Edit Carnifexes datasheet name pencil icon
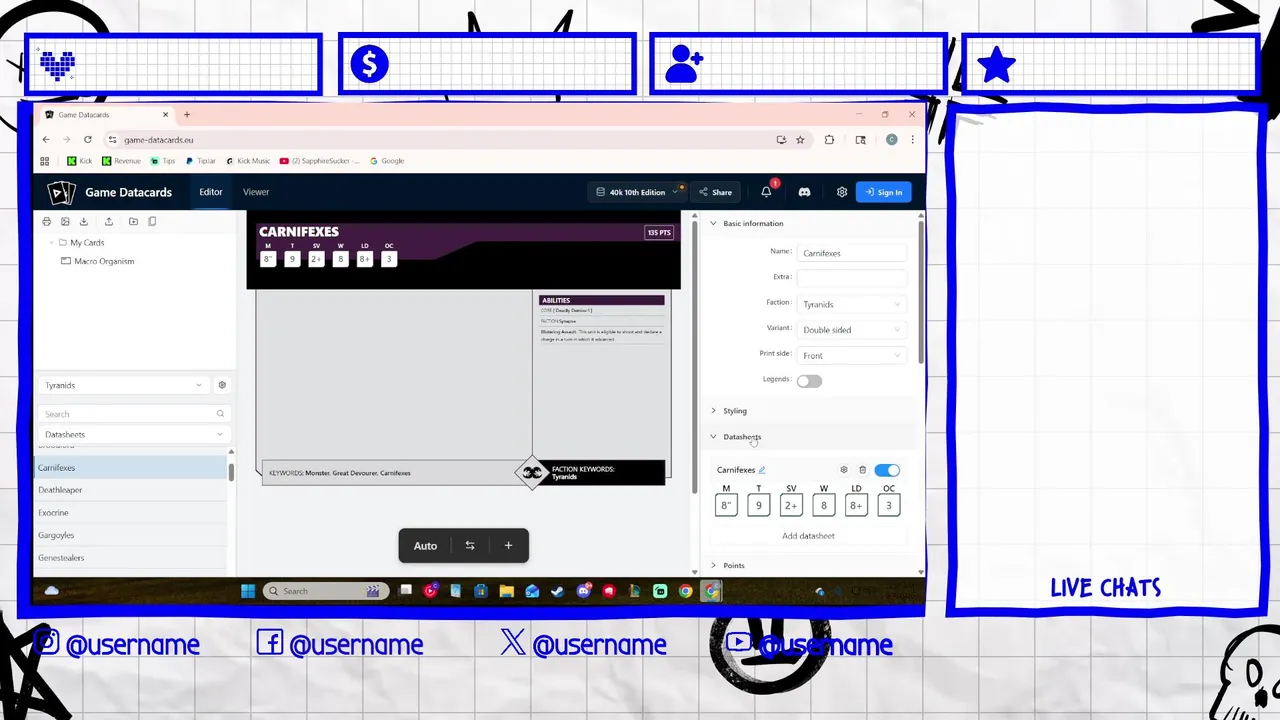Viewport: 1280px width, 720px height. coord(762,470)
